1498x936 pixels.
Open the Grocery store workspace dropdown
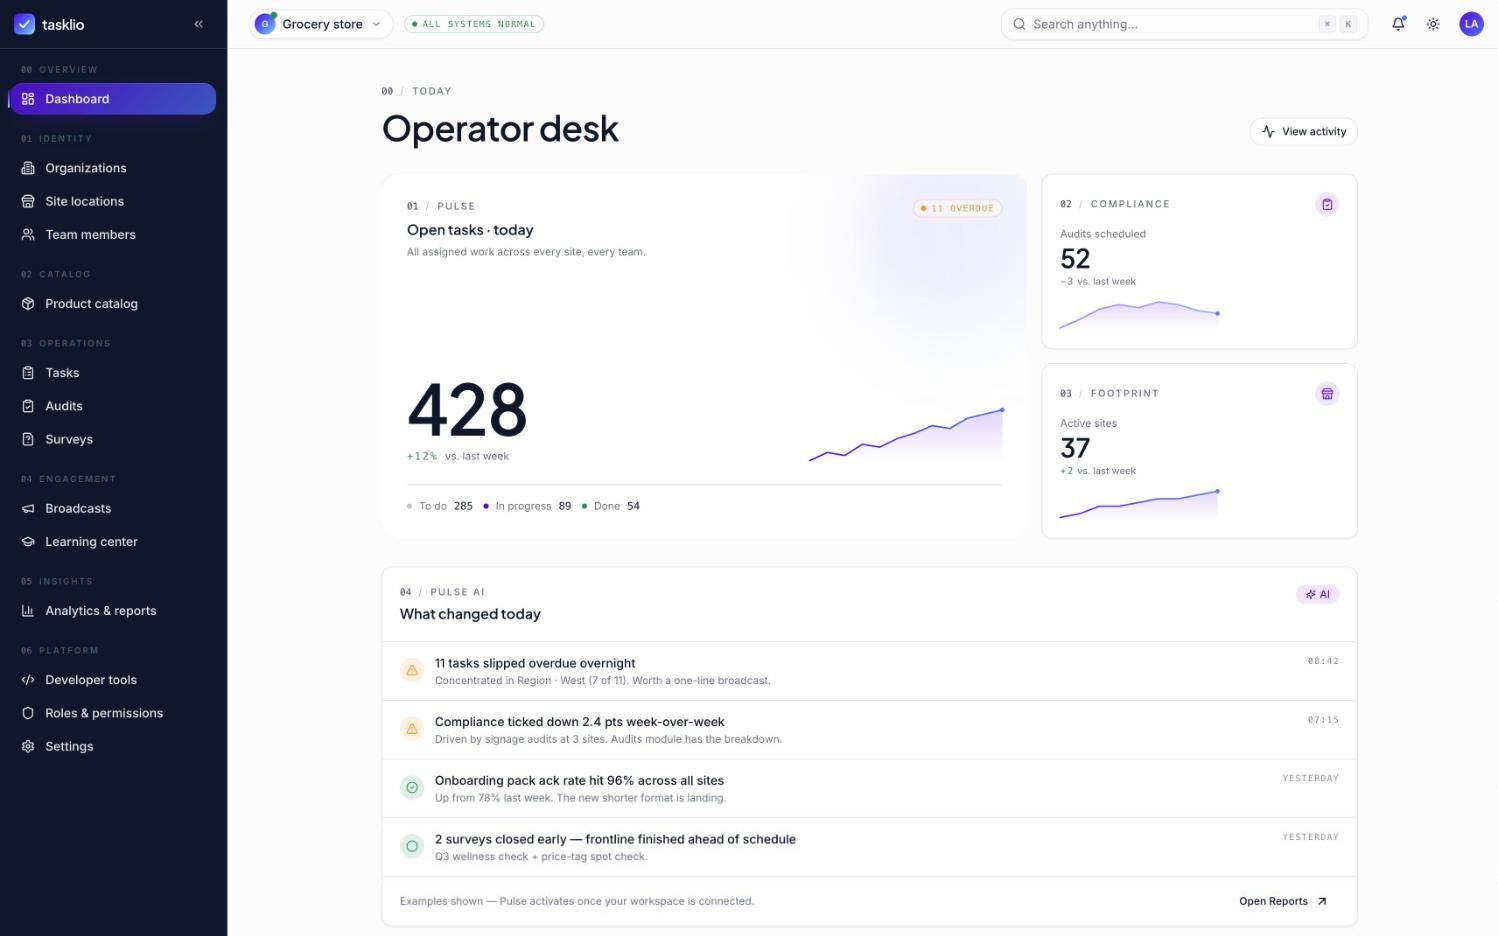pyautogui.click(x=321, y=24)
